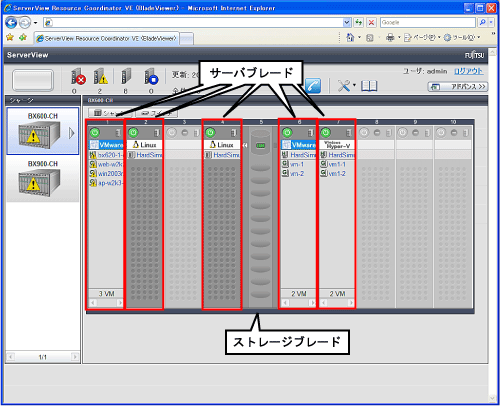Select the BX600-CH chassis thumbnail

[x=43, y=131]
